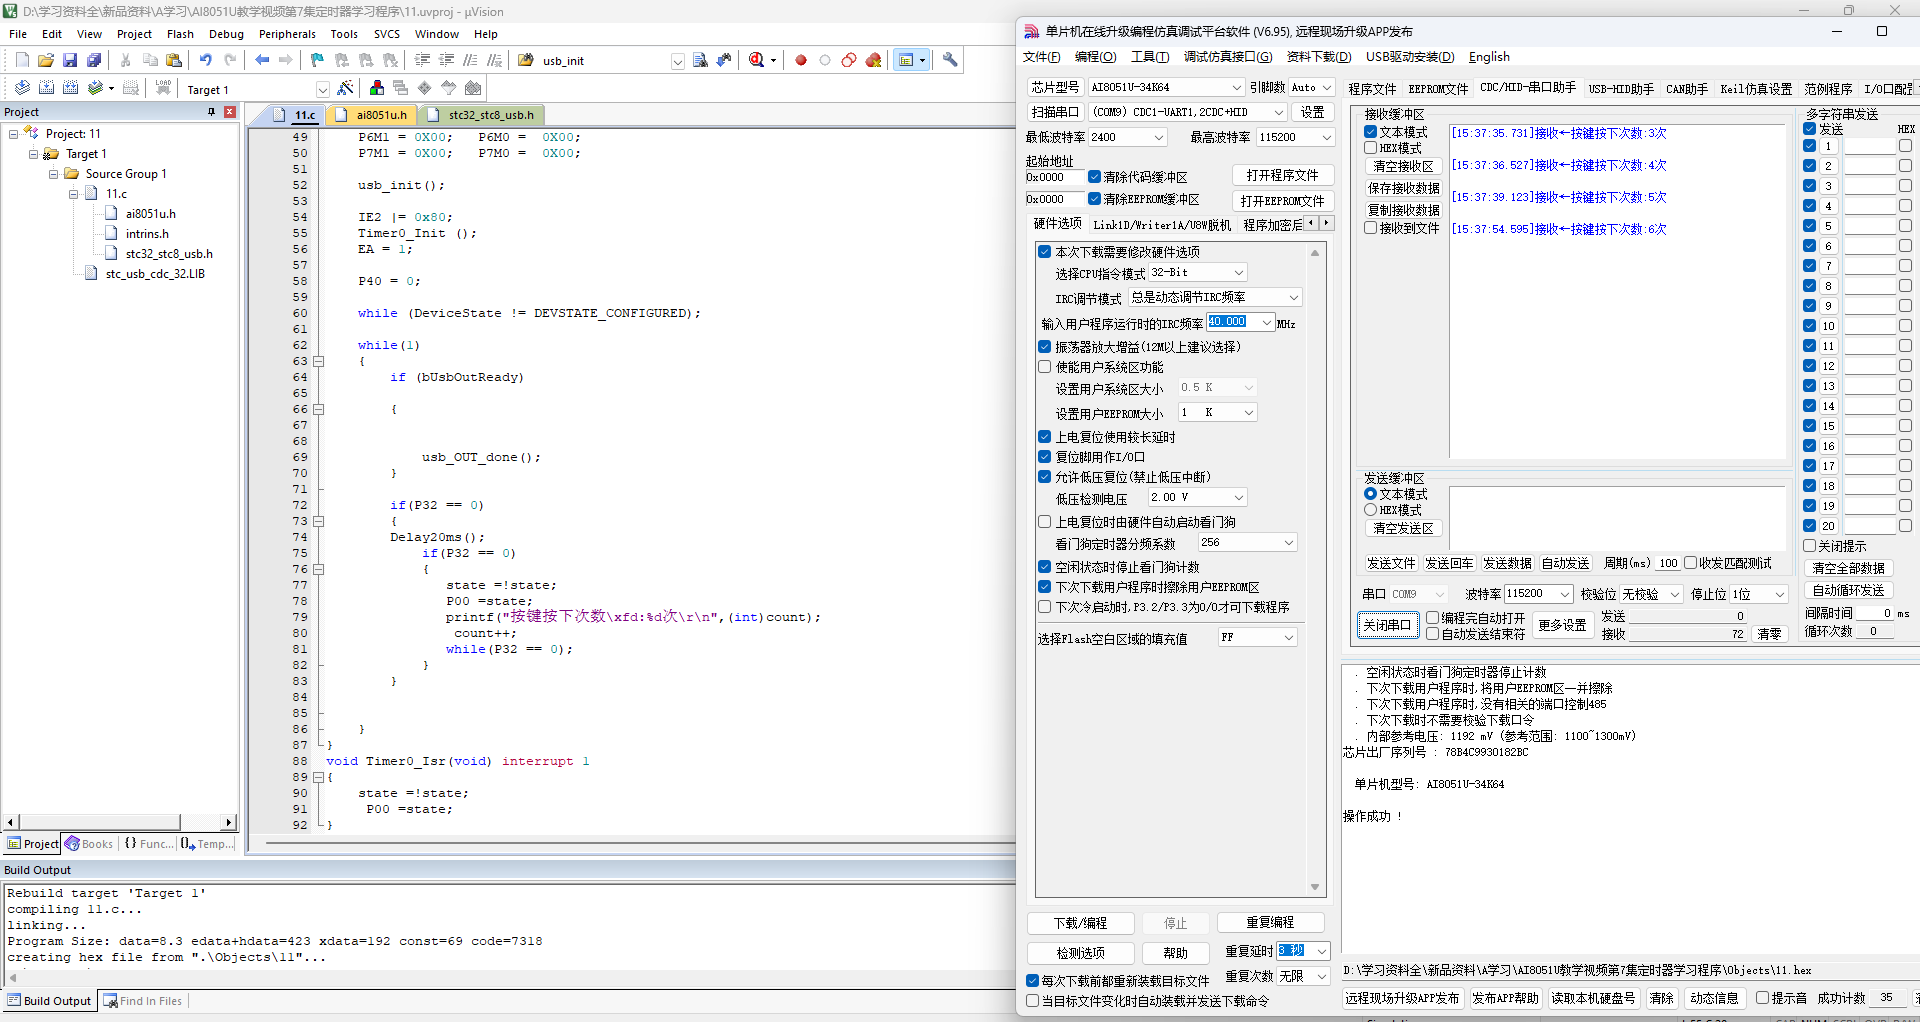
Task: Open the Target 1 selection dropdown
Action: [322, 89]
